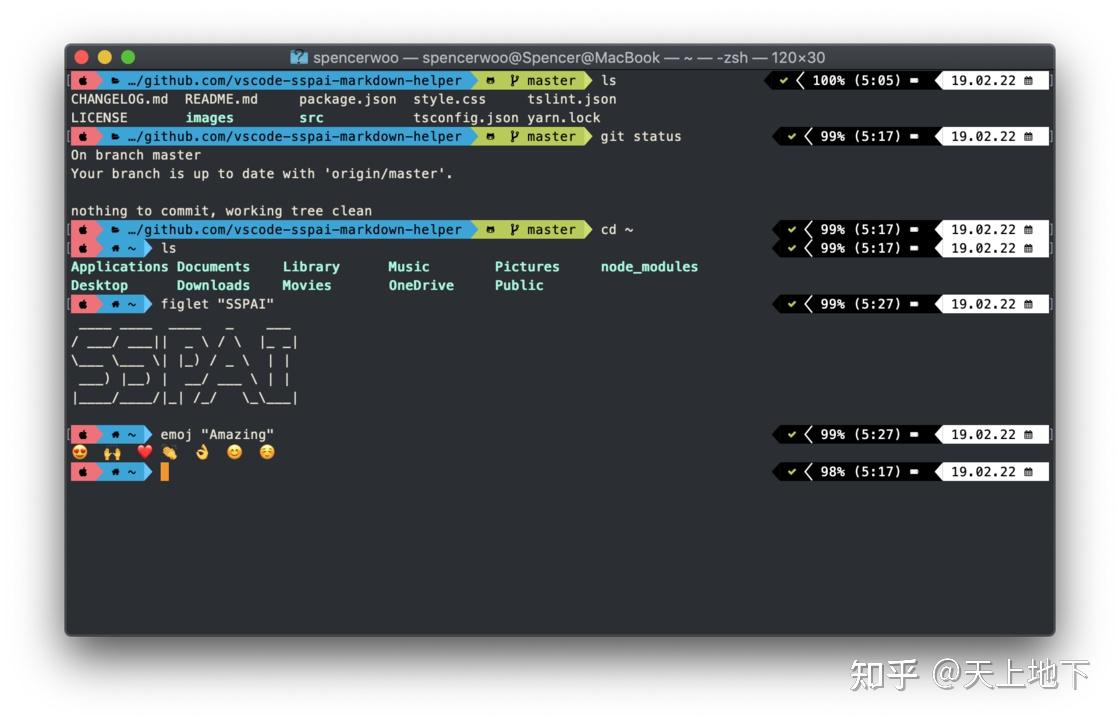Click the calendar icon on the first prompt's date
The width and height of the screenshot is (1120, 722).
(1028, 81)
